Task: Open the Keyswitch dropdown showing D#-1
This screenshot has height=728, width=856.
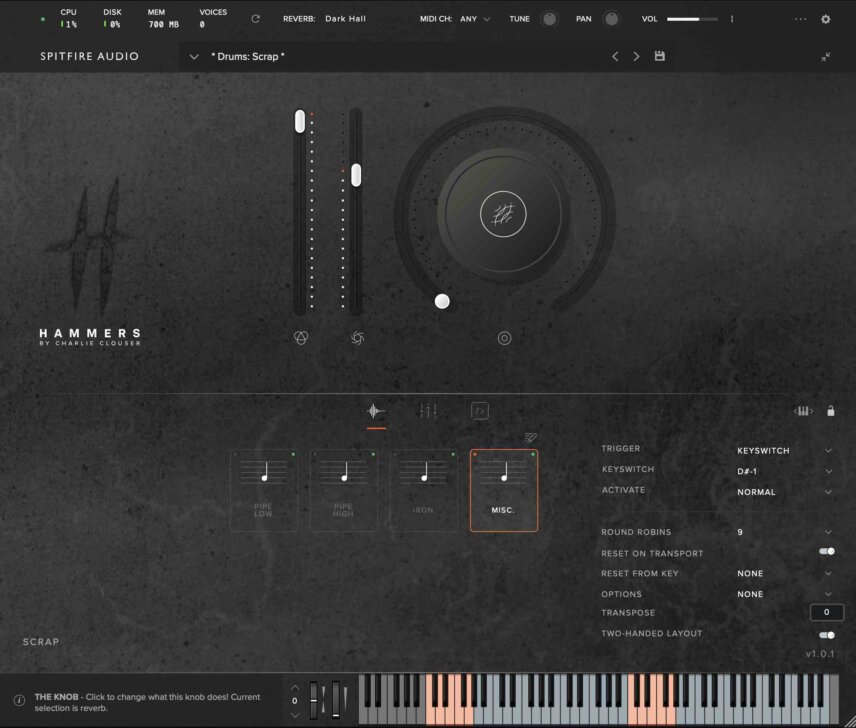Action: pos(784,471)
